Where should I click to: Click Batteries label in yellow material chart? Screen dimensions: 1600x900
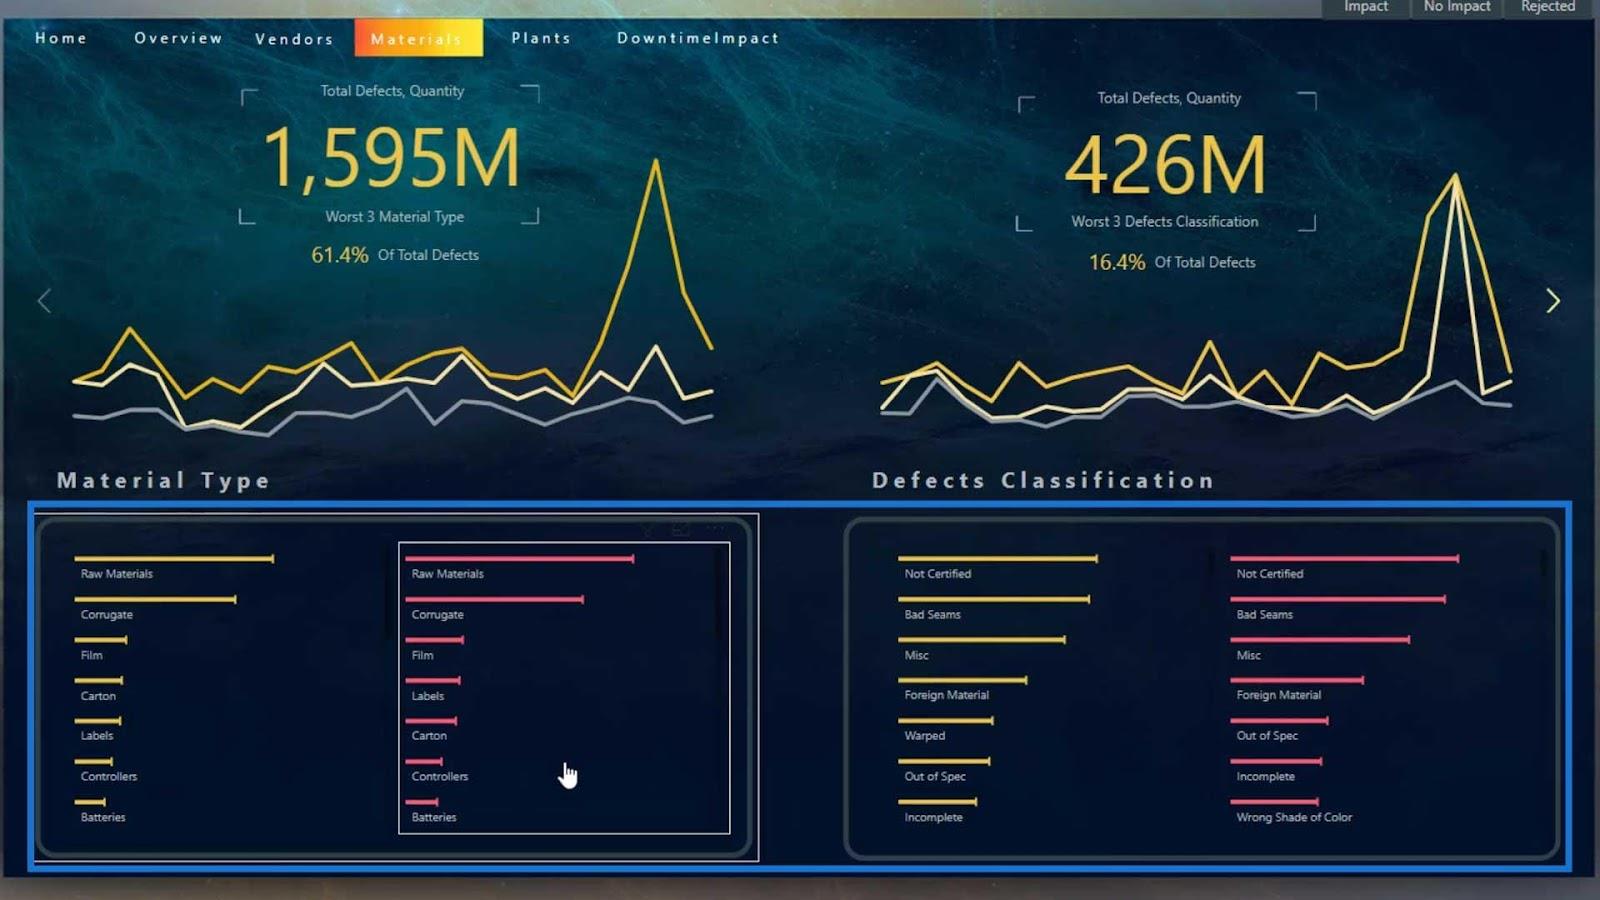[x=103, y=817]
